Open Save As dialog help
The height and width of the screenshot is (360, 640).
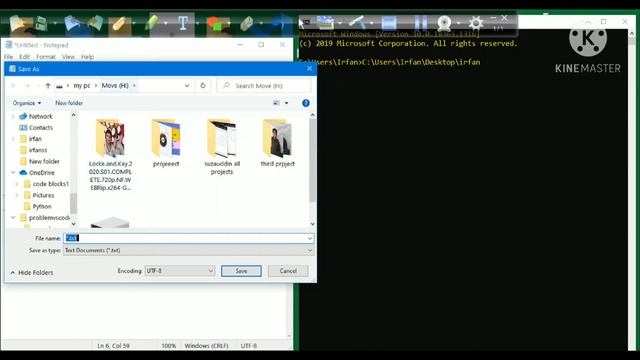[306, 103]
